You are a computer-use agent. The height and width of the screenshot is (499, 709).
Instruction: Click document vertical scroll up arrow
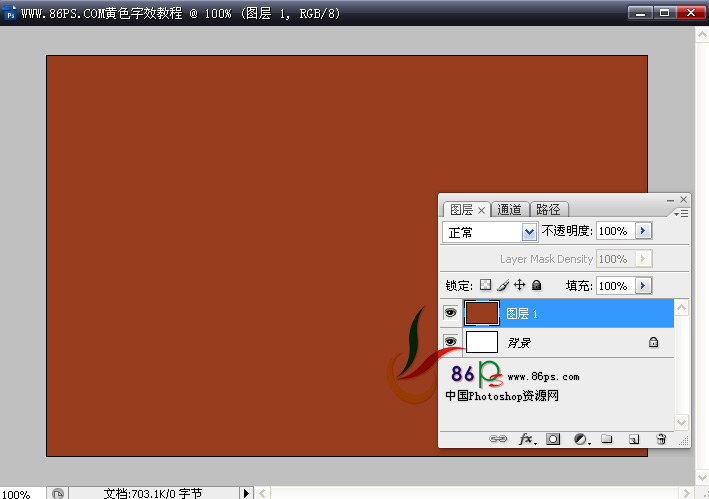pyautogui.click(x=702, y=35)
